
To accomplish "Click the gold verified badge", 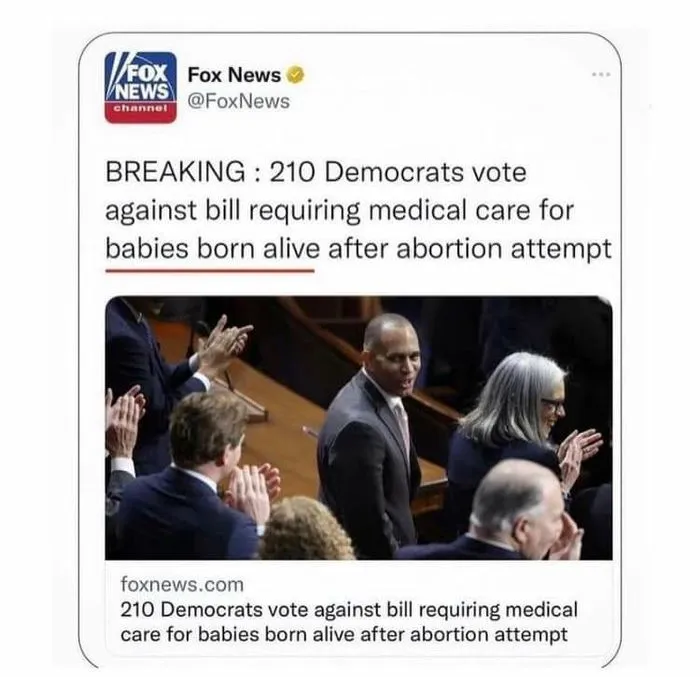I will [295, 75].
